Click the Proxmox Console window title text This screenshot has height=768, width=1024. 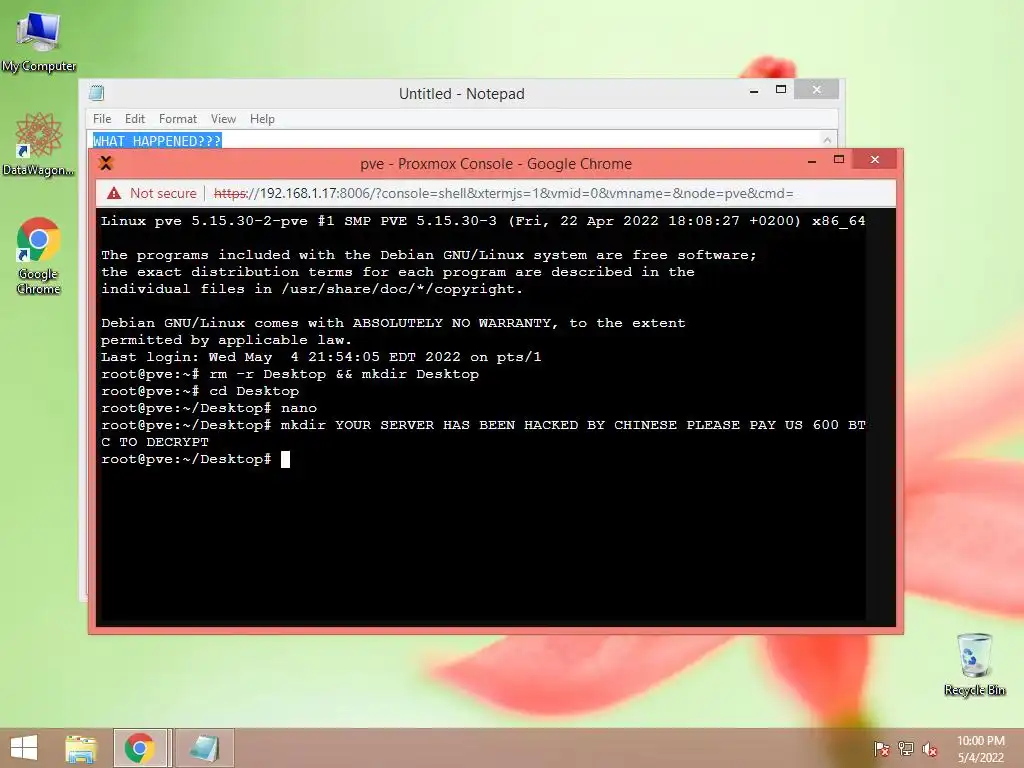click(496, 164)
